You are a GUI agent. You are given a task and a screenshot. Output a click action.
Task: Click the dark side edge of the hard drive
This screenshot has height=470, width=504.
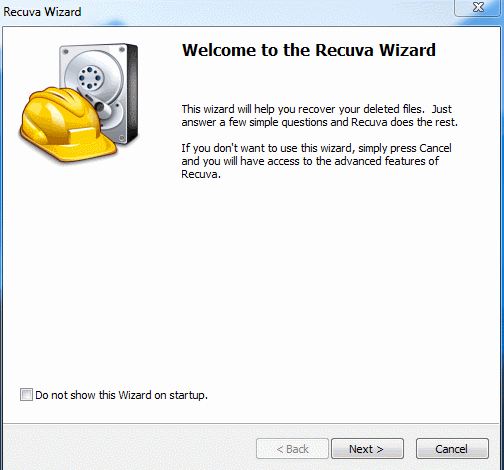(x=132, y=93)
